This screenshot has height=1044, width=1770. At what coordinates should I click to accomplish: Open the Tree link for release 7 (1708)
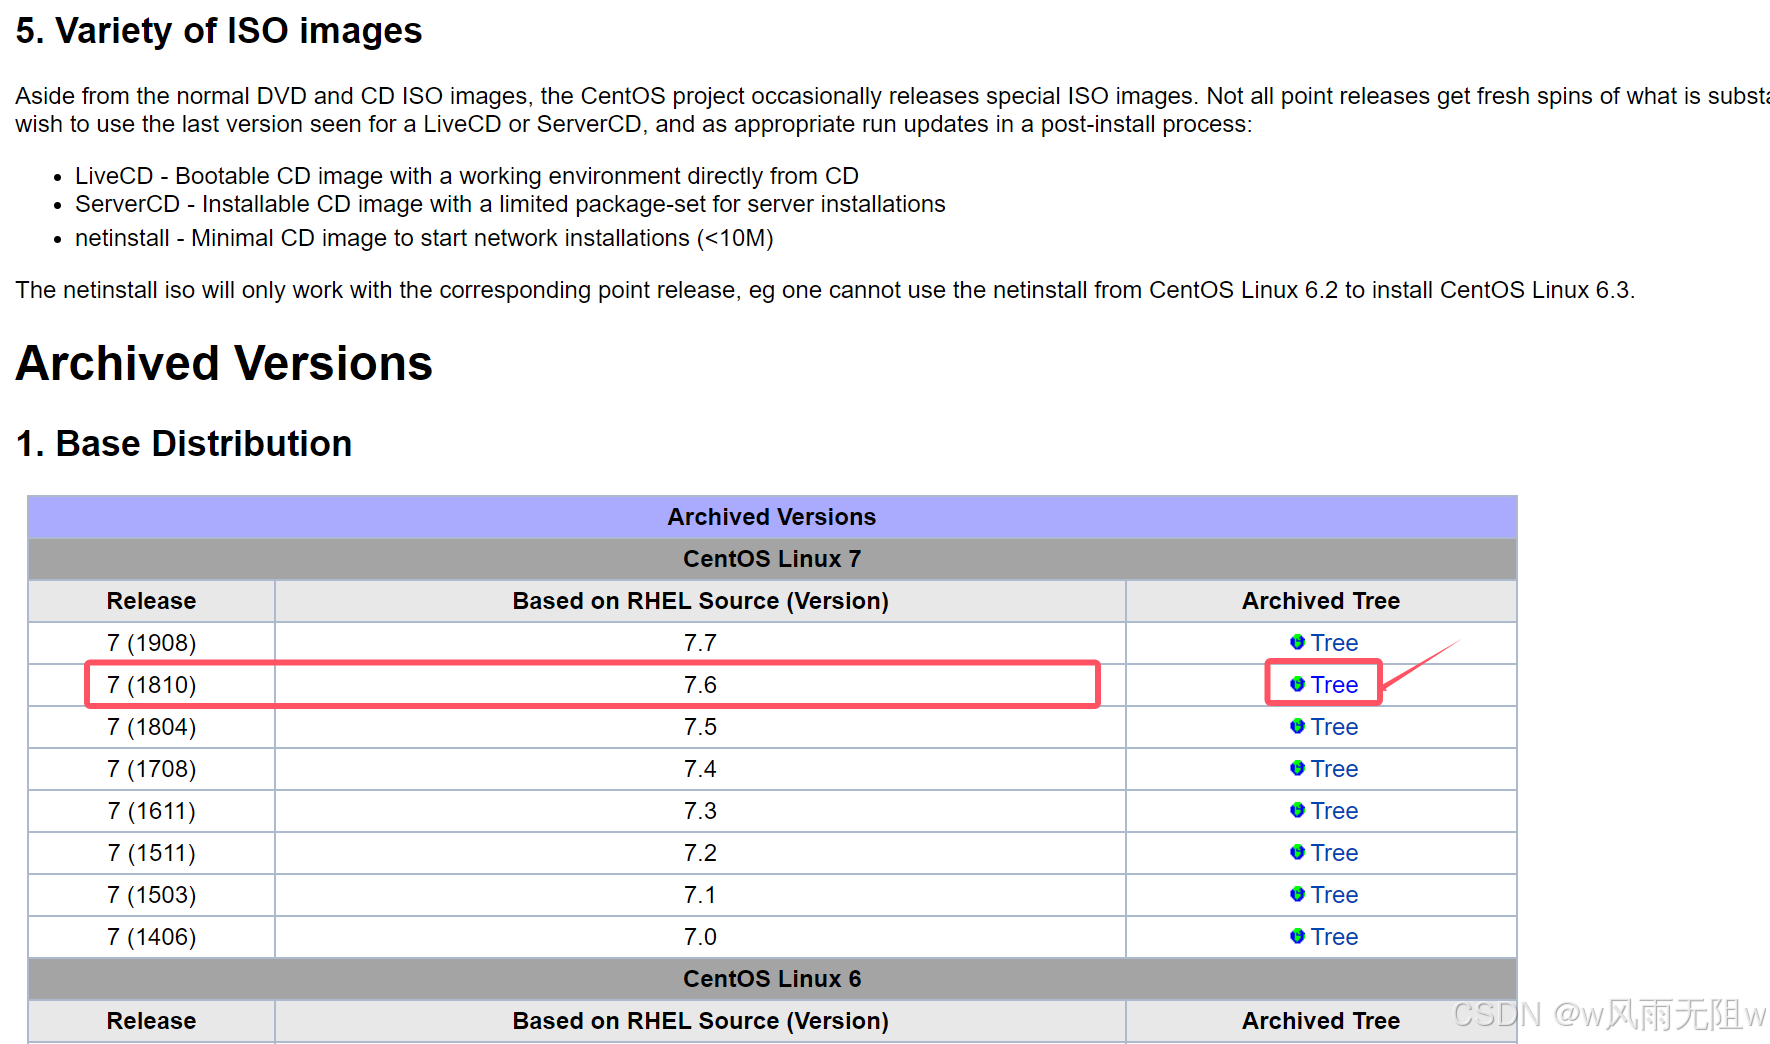tap(1334, 769)
